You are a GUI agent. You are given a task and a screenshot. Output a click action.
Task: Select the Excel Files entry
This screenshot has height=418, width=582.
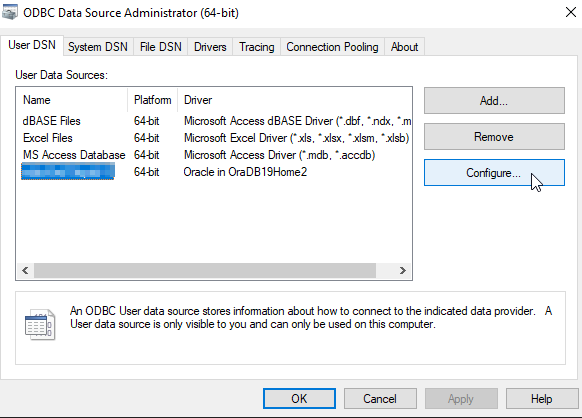pyautogui.click(x=214, y=138)
